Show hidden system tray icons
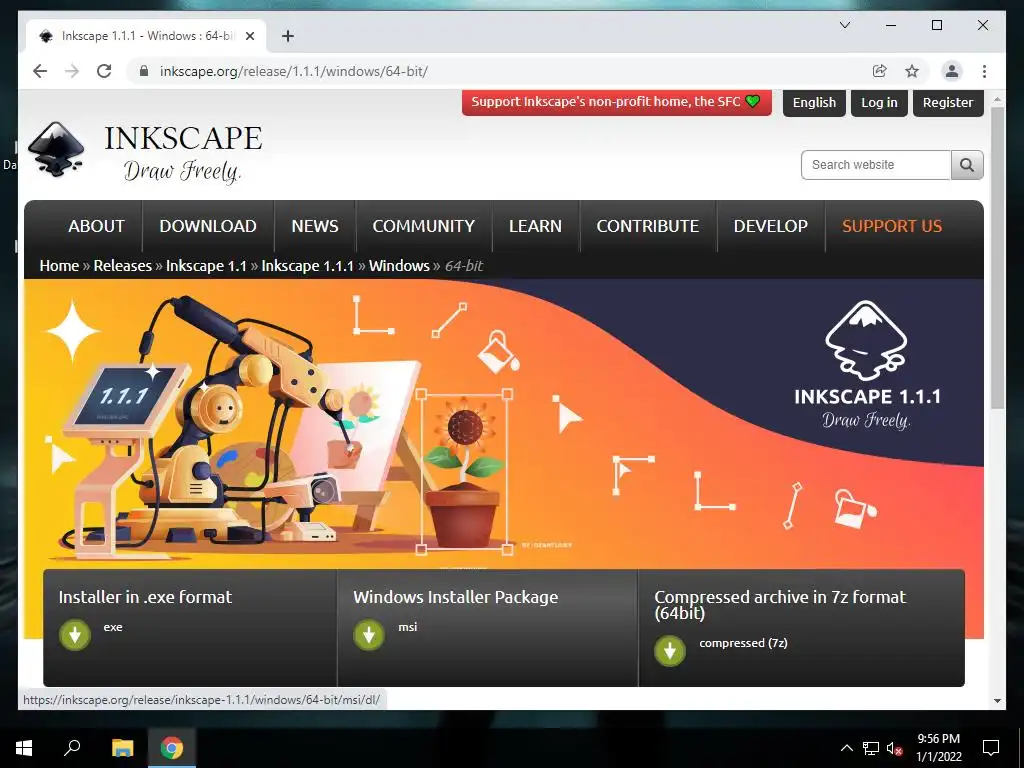The height and width of the screenshot is (768, 1024). click(x=846, y=748)
